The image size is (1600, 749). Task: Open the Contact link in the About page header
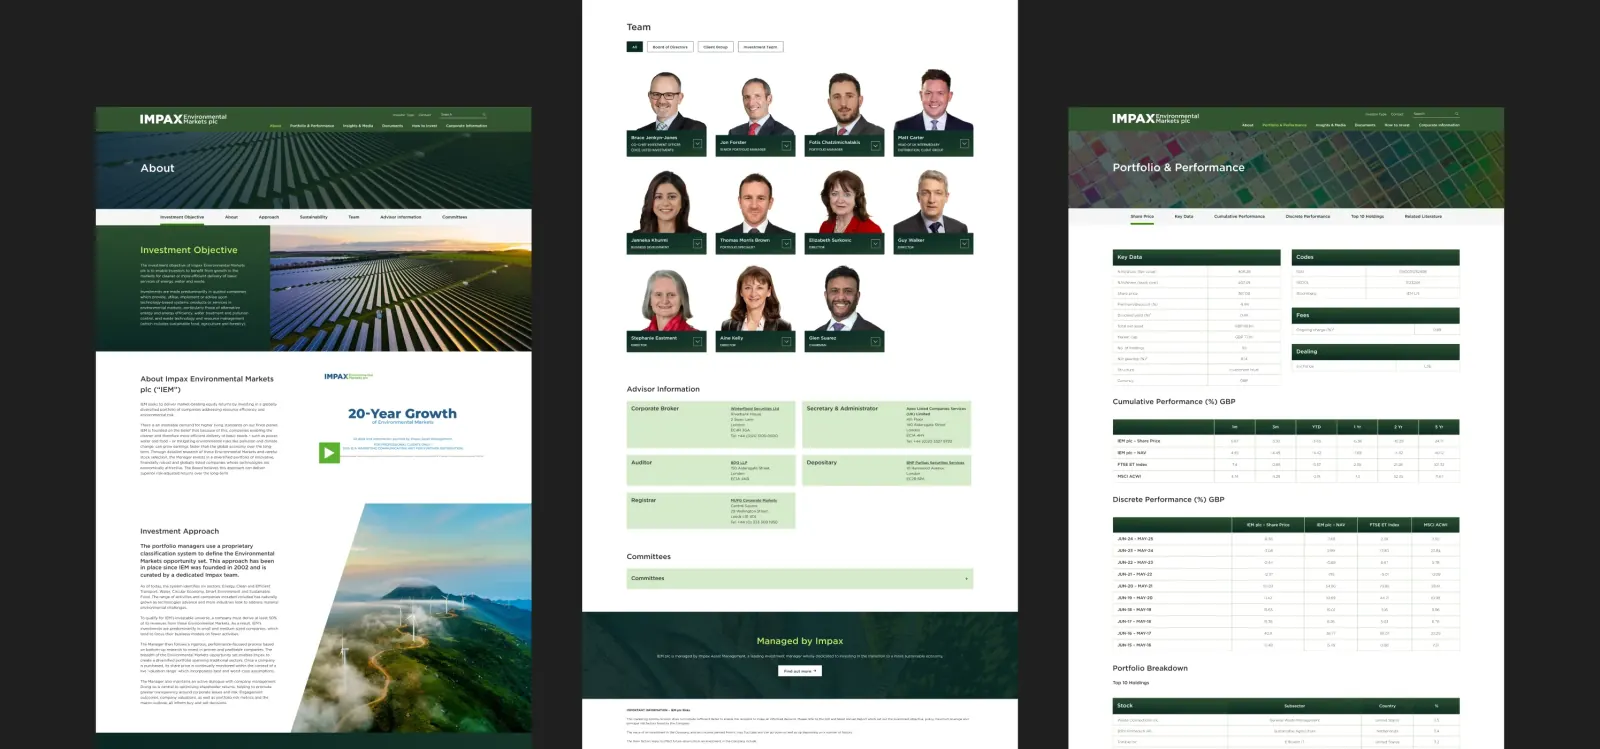coord(425,115)
